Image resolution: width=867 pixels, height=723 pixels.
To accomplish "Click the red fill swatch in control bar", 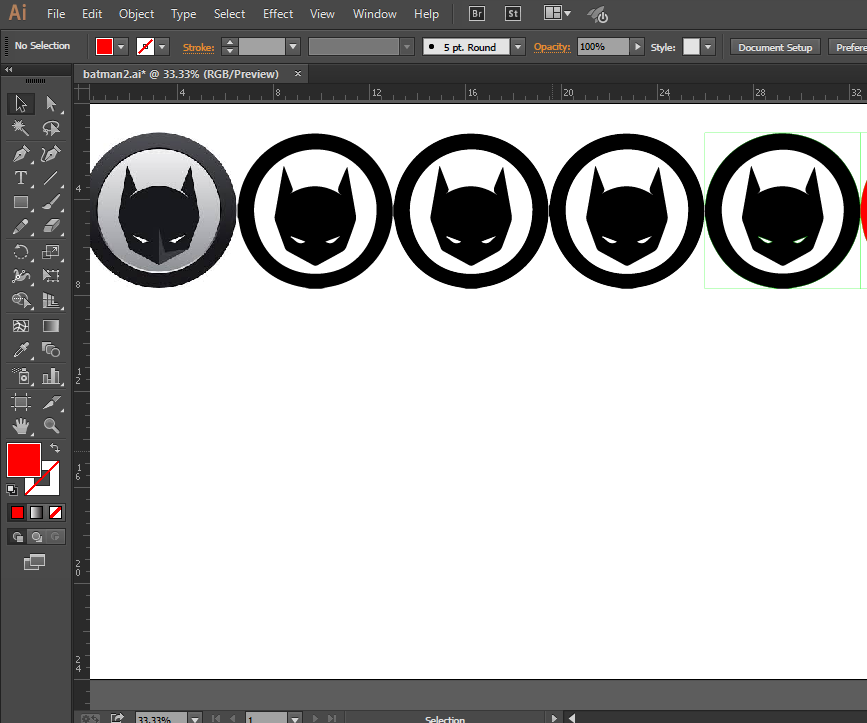I will [103, 46].
